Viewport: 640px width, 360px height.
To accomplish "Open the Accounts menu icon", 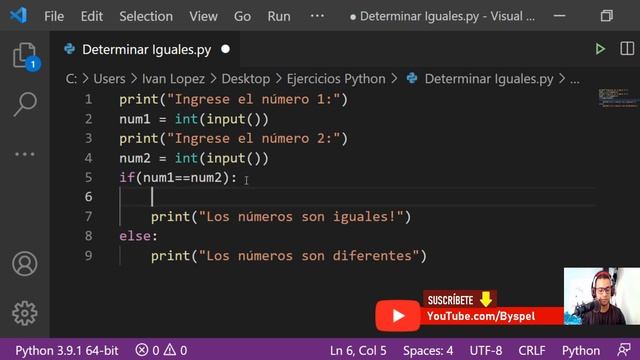I will (25, 264).
